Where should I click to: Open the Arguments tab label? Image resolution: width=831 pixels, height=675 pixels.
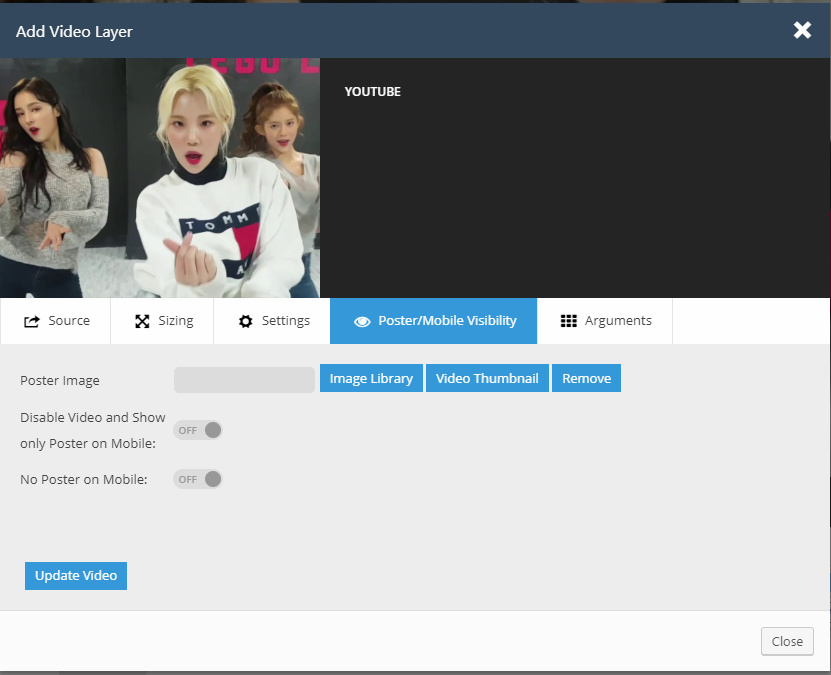[x=618, y=321]
